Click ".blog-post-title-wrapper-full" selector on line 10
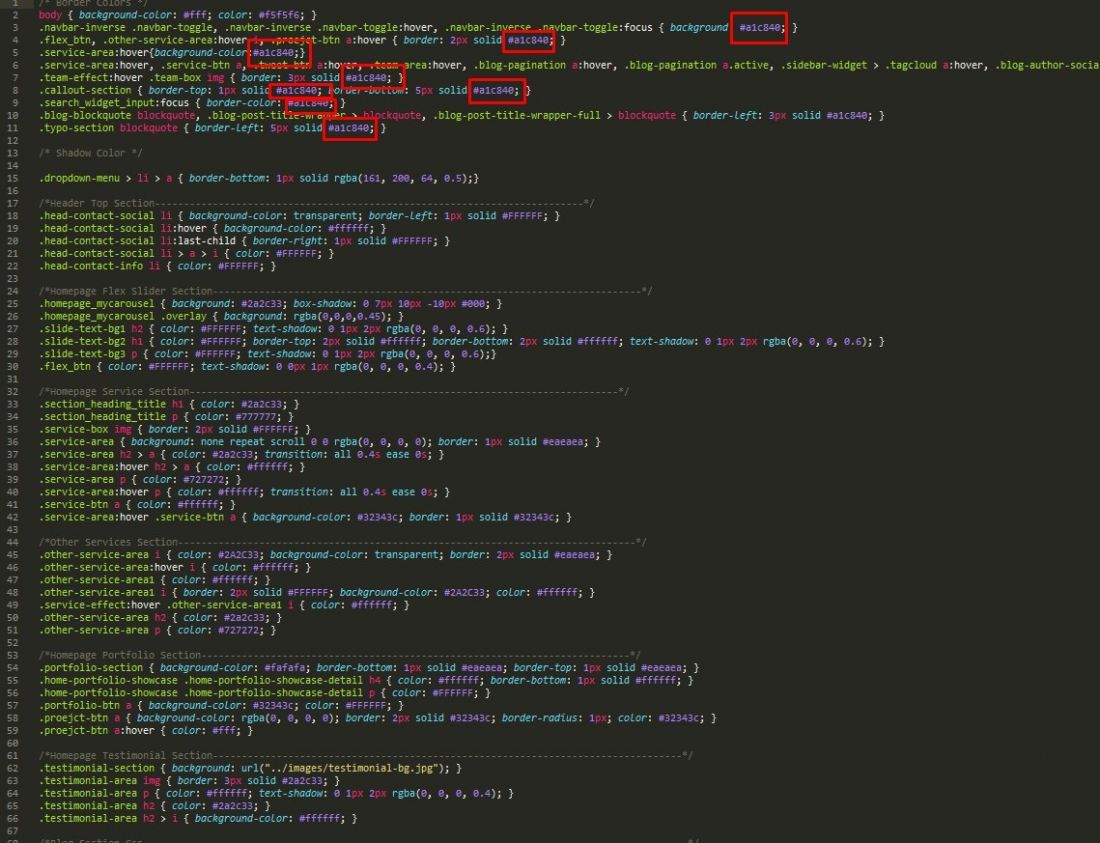This screenshot has width=1100, height=843. 516,116
